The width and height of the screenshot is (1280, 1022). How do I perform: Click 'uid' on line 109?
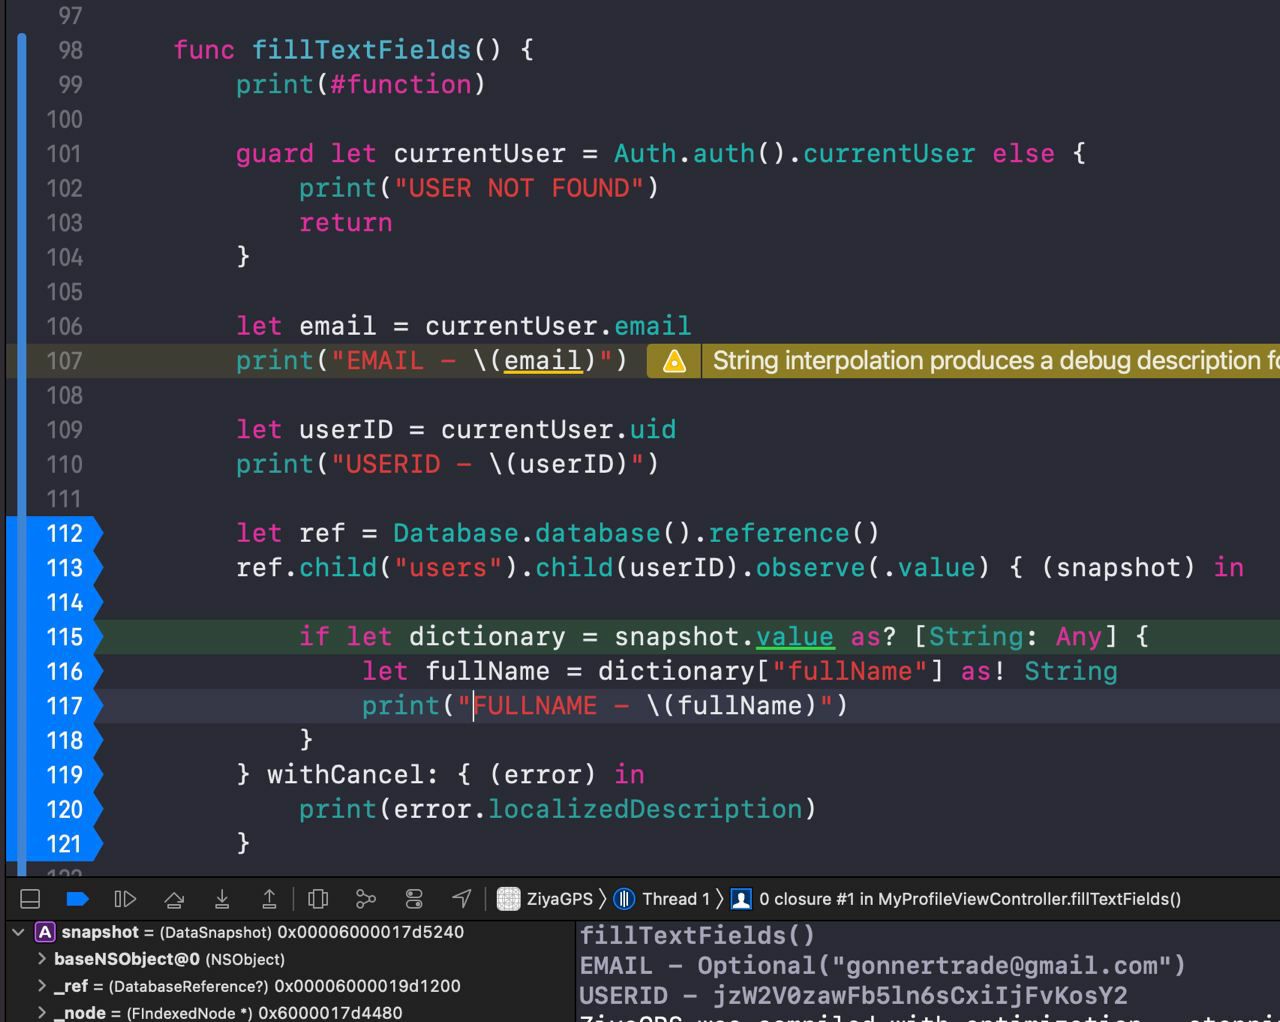coord(653,430)
